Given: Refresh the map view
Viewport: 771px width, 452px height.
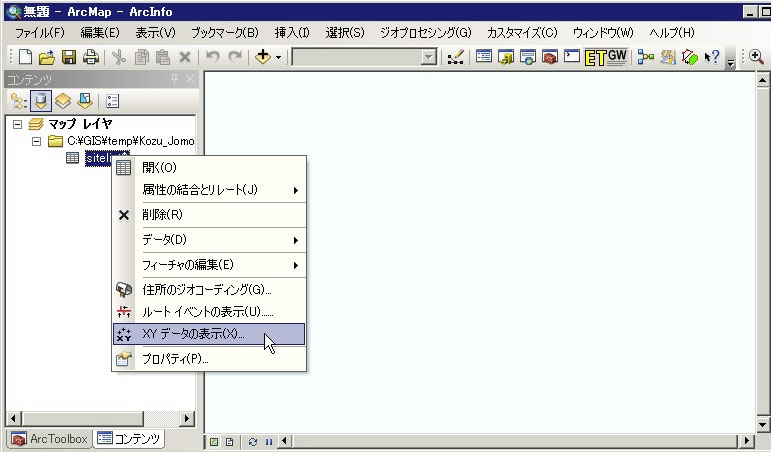Looking at the screenshot, I should pyautogui.click(x=253, y=442).
